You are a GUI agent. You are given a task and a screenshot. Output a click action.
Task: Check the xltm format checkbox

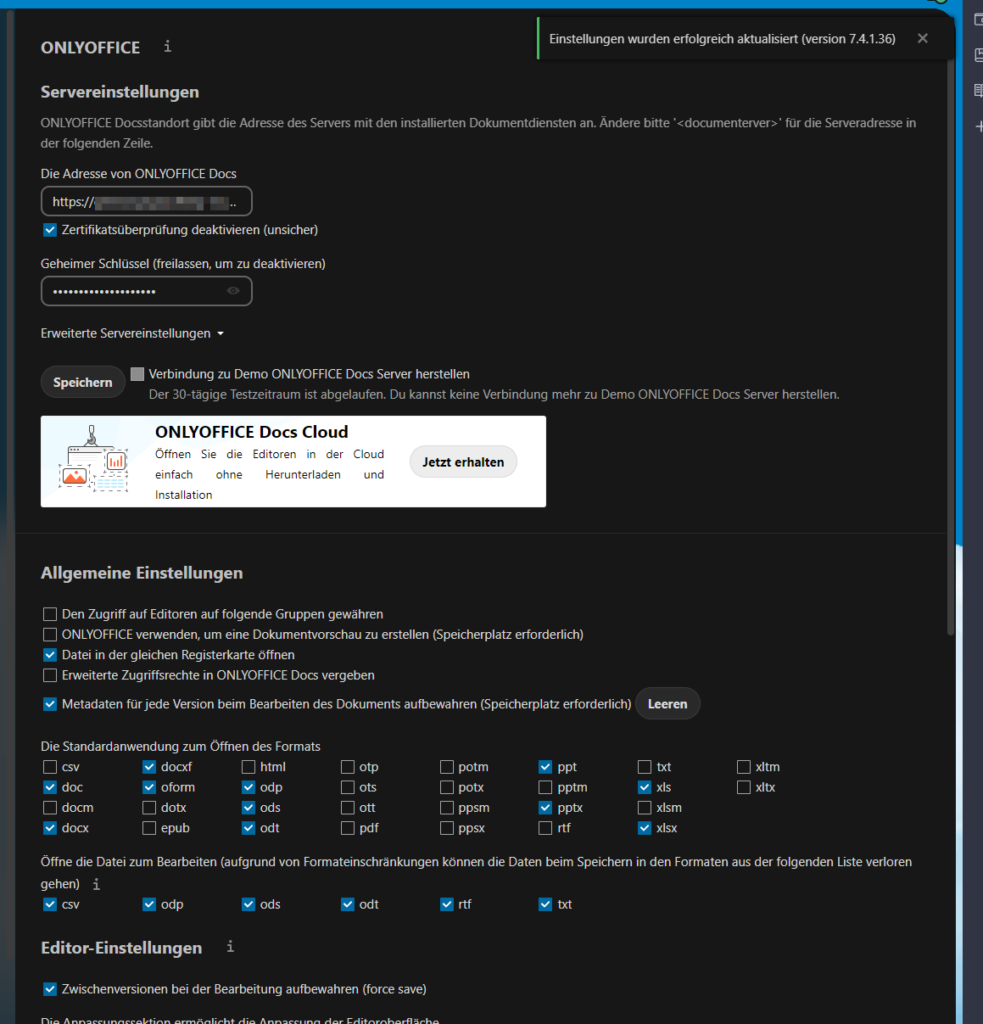pyautogui.click(x=744, y=767)
